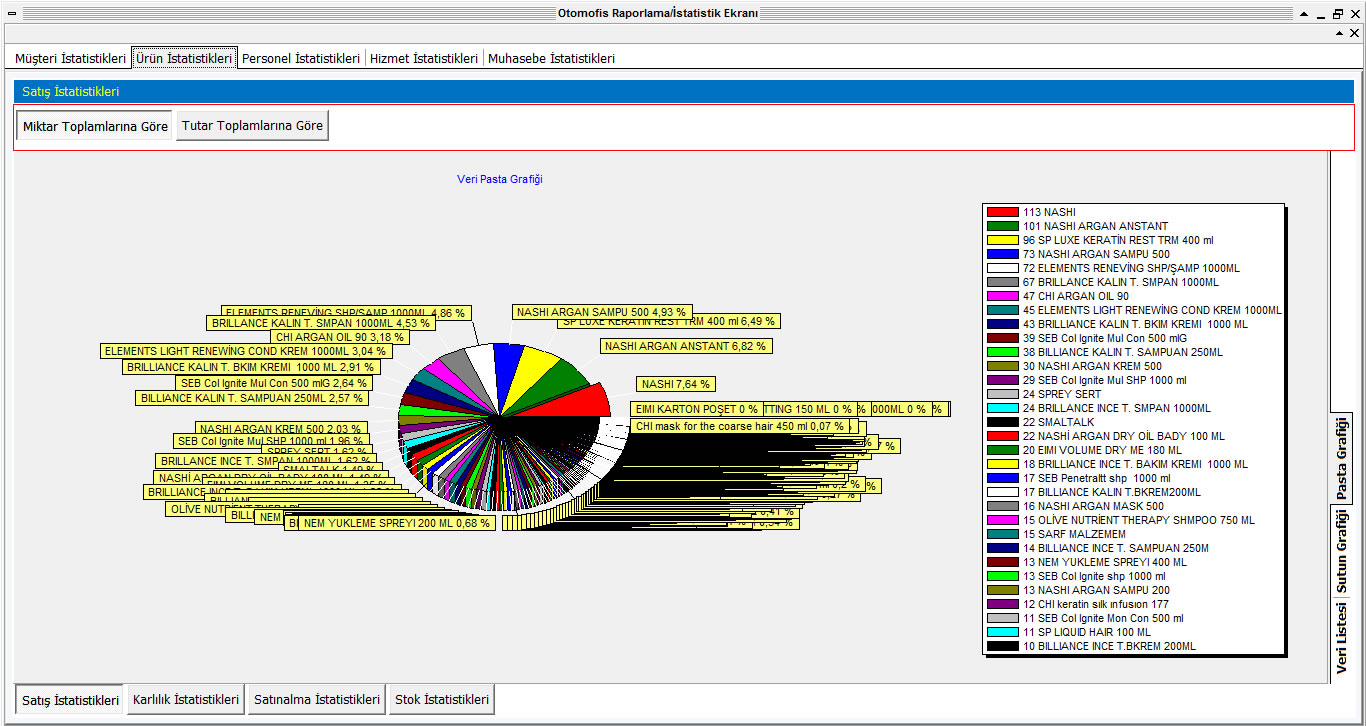Click ELEMENTS RENEVİNG SHP/ŞAMP 1000ML 4,86 % label
This screenshot has height=726, width=1366.
[x=345, y=312]
